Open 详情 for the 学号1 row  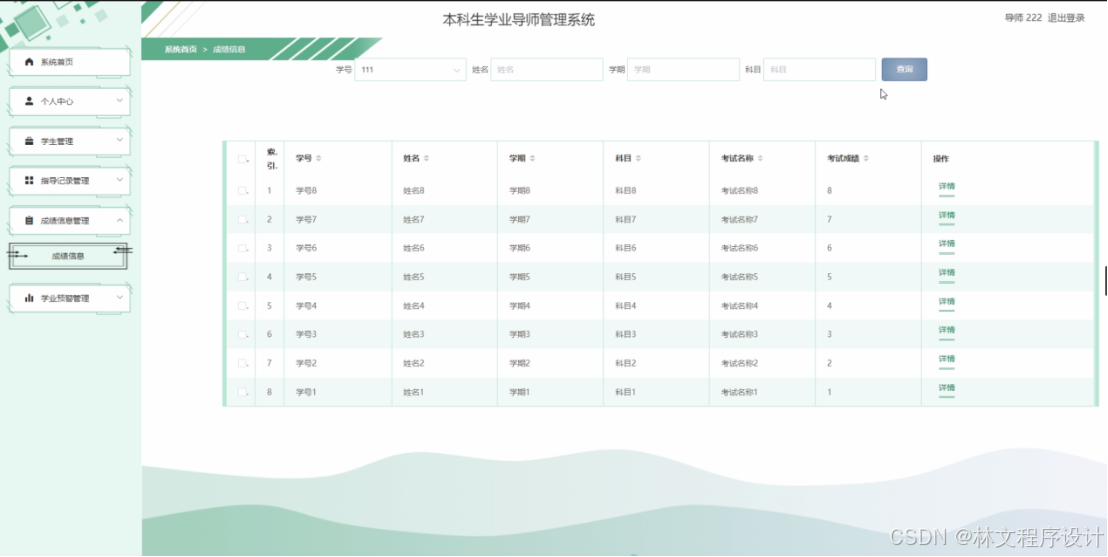tap(946, 388)
